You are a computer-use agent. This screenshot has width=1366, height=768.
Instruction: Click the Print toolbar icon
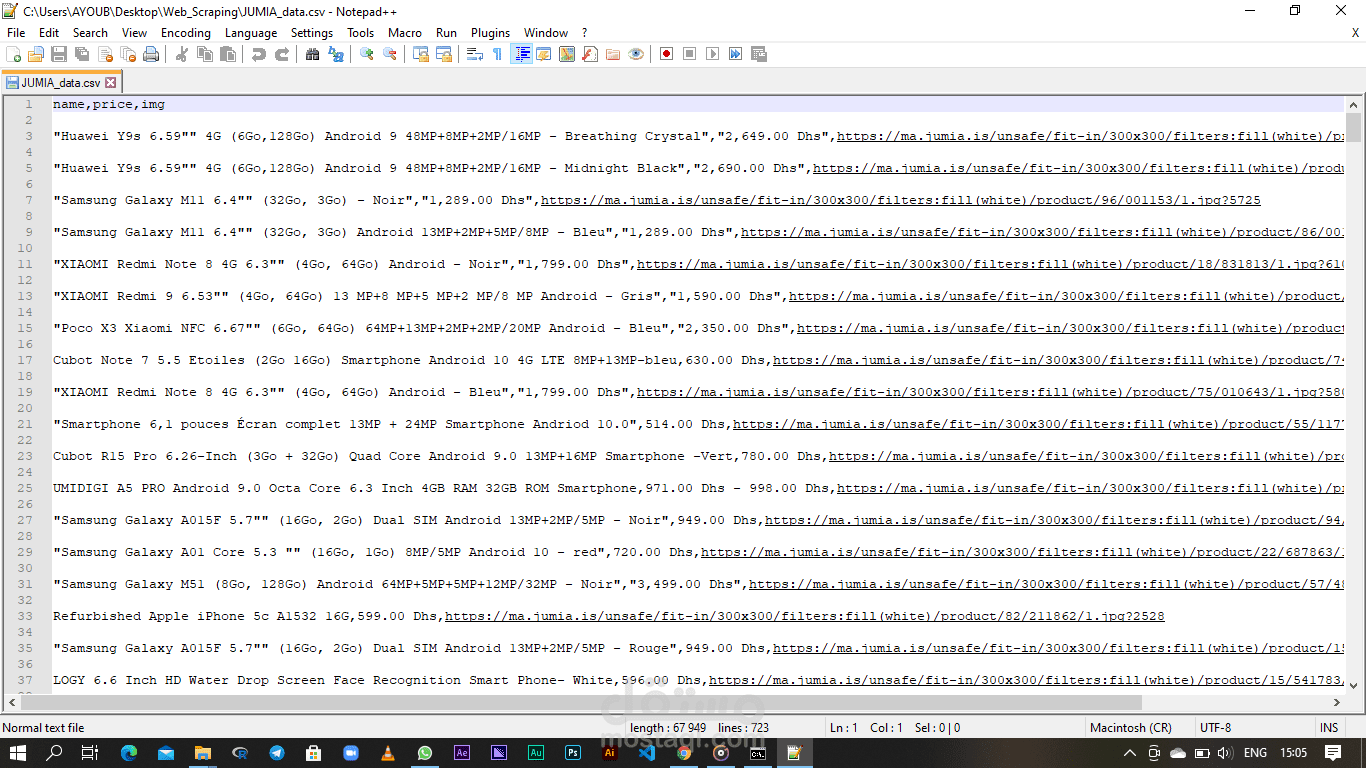tap(151, 54)
